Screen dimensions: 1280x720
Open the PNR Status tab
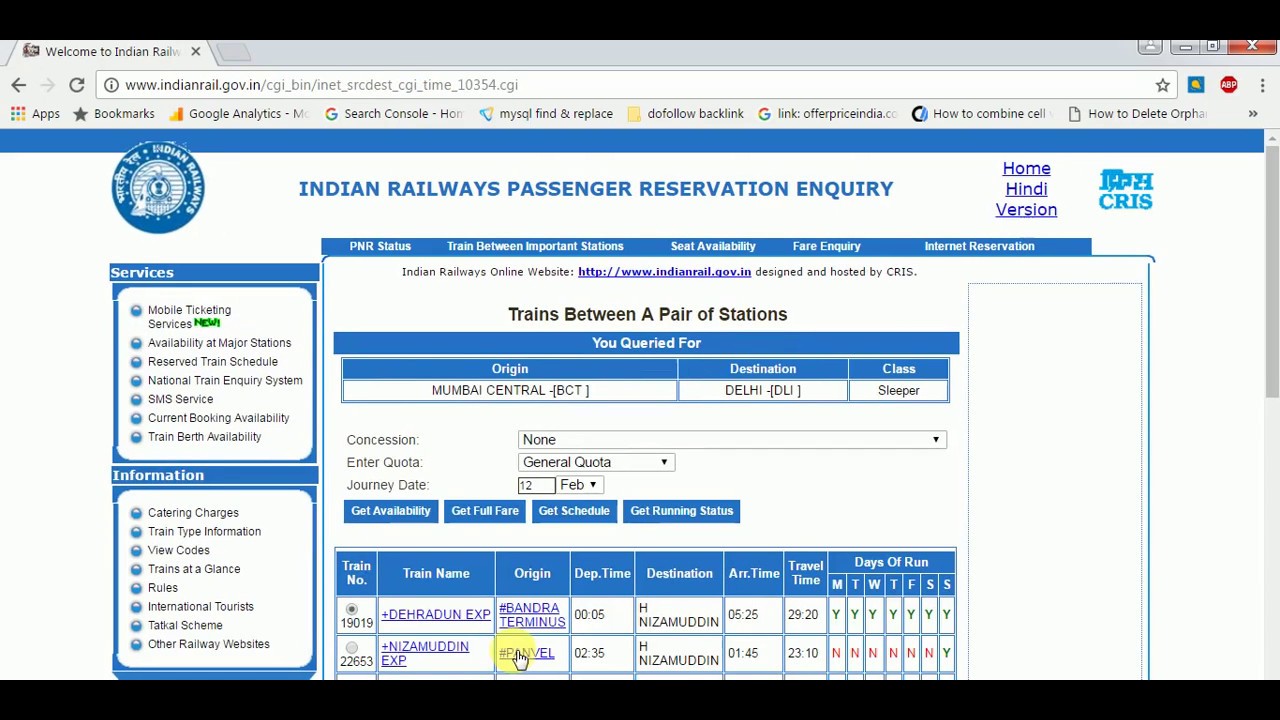click(x=380, y=246)
